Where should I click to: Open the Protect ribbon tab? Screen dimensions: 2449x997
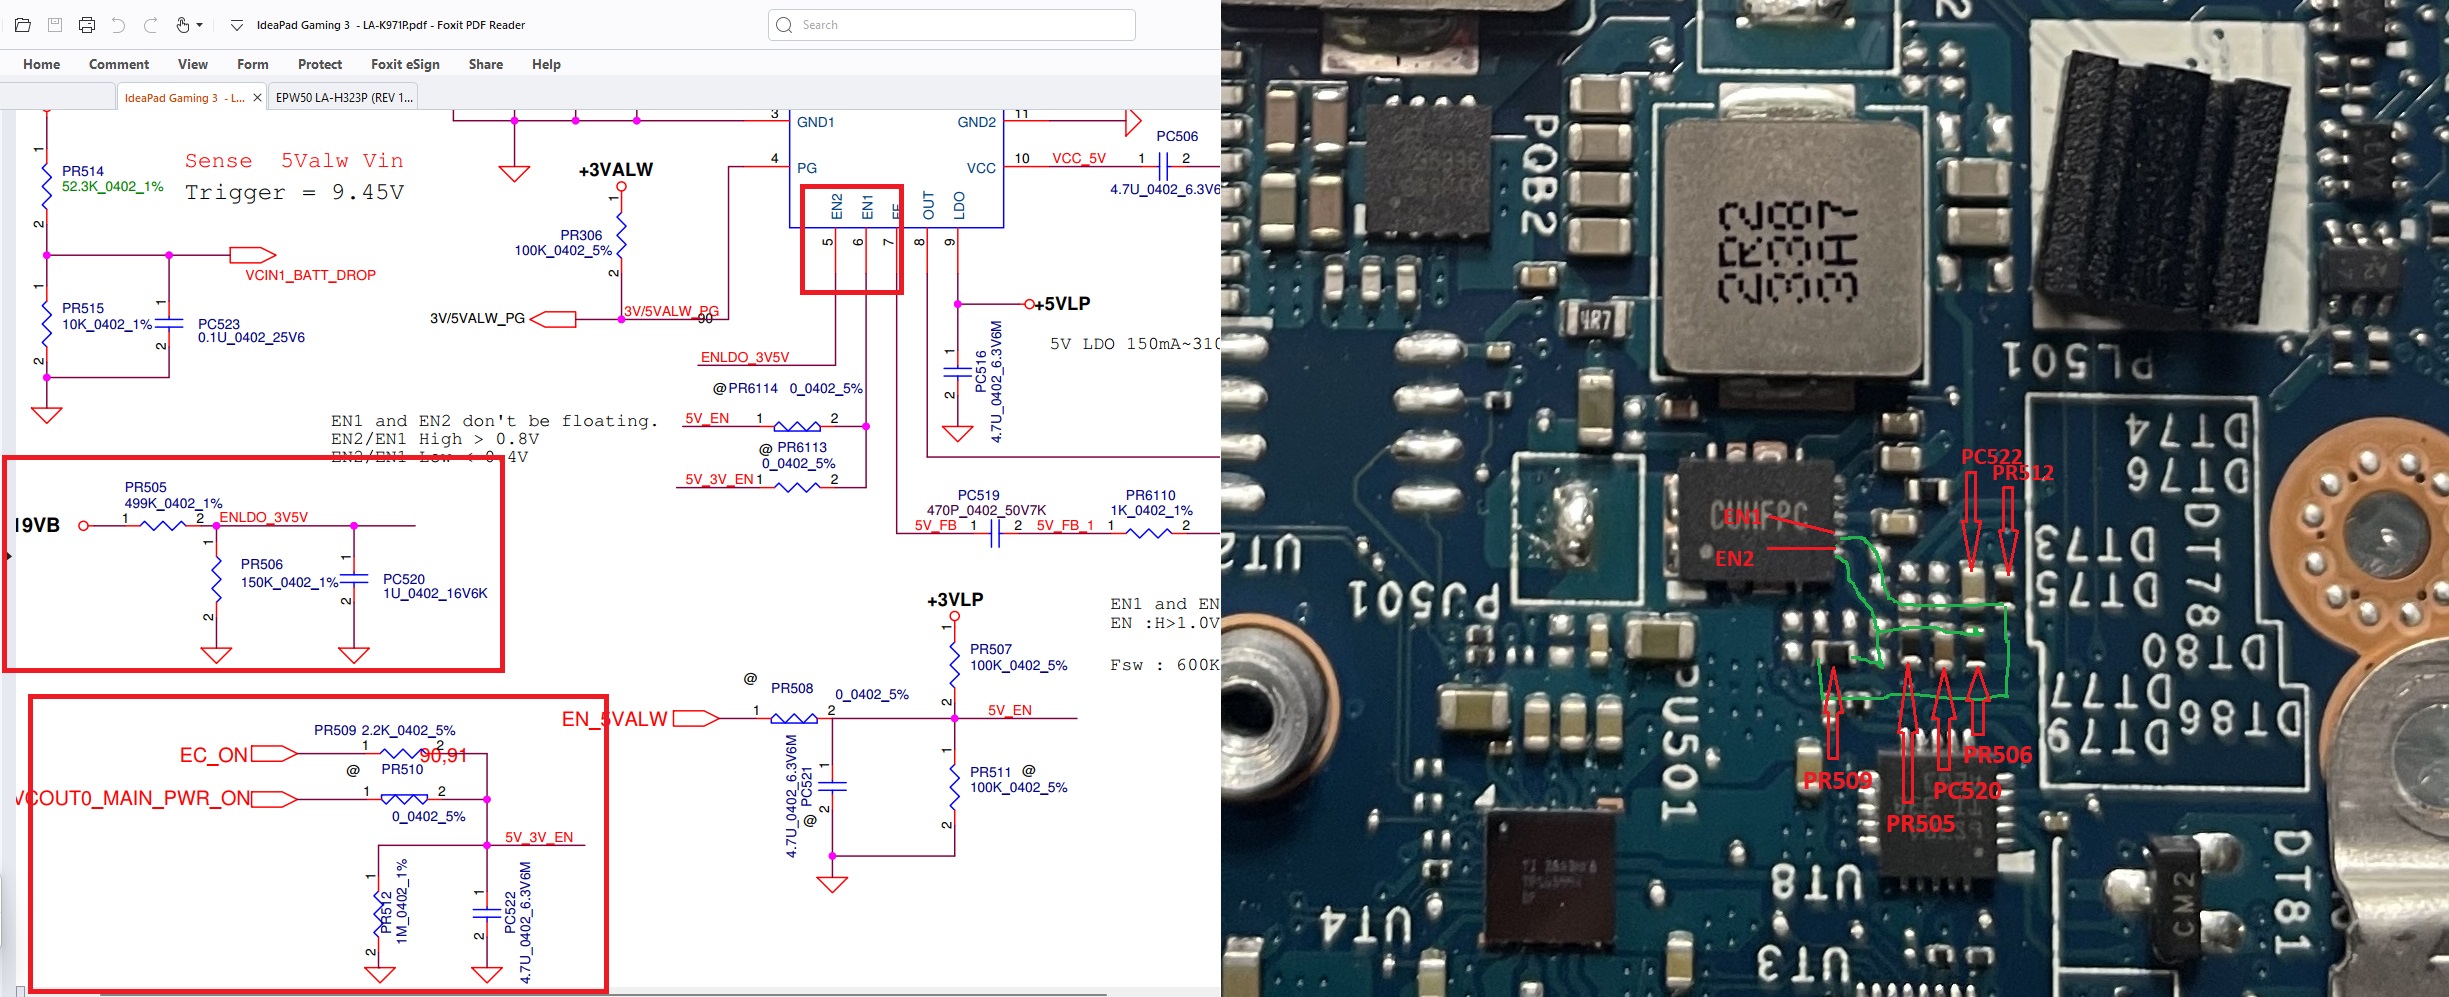pos(320,64)
